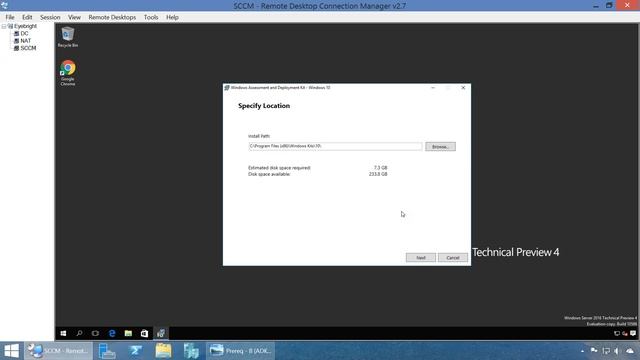
Task: Open the Session menu
Action: point(50,17)
